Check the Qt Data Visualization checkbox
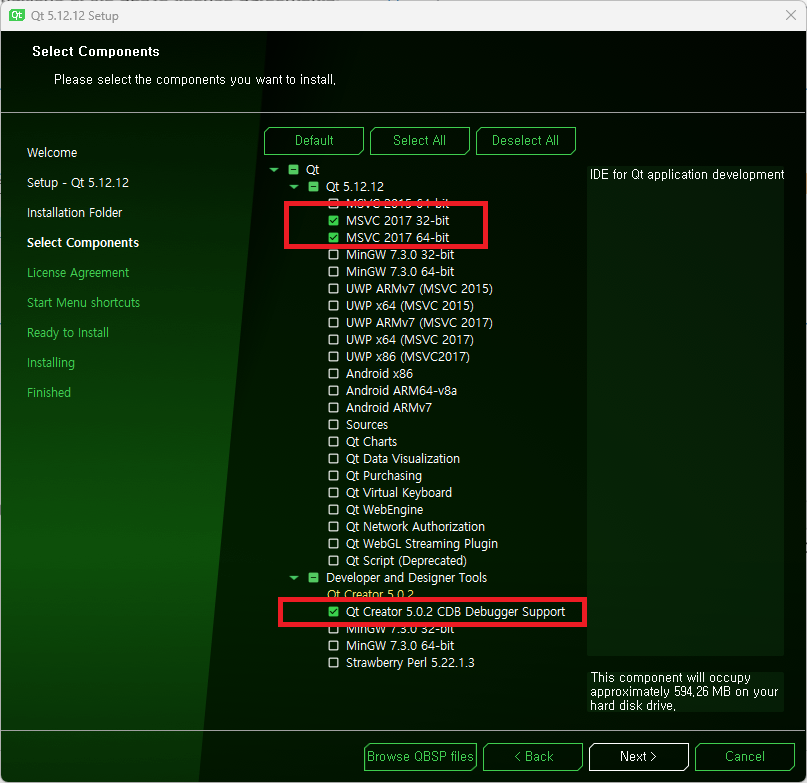This screenshot has width=807, height=783. (x=334, y=458)
